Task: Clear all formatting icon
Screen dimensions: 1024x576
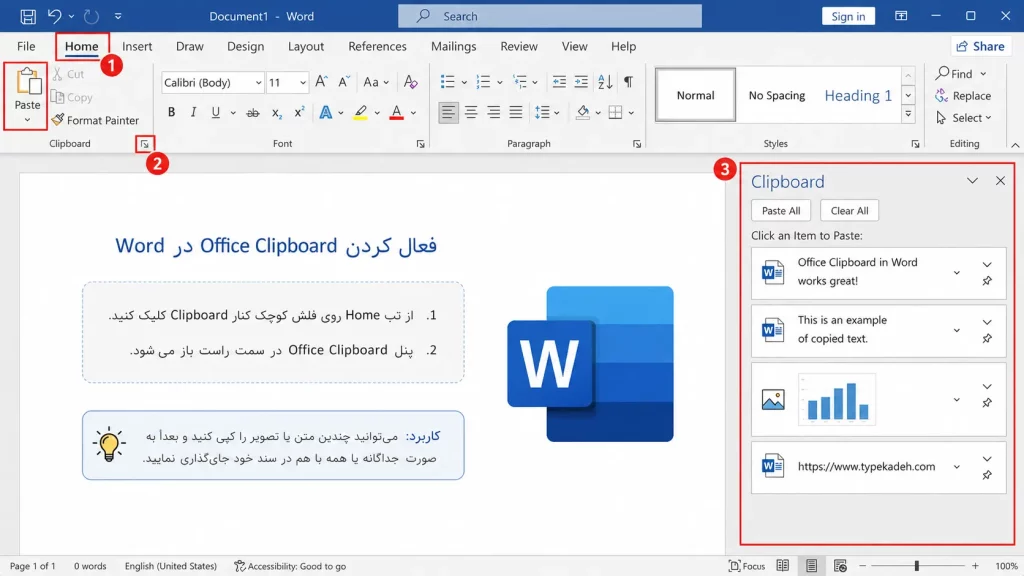Action: point(410,82)
